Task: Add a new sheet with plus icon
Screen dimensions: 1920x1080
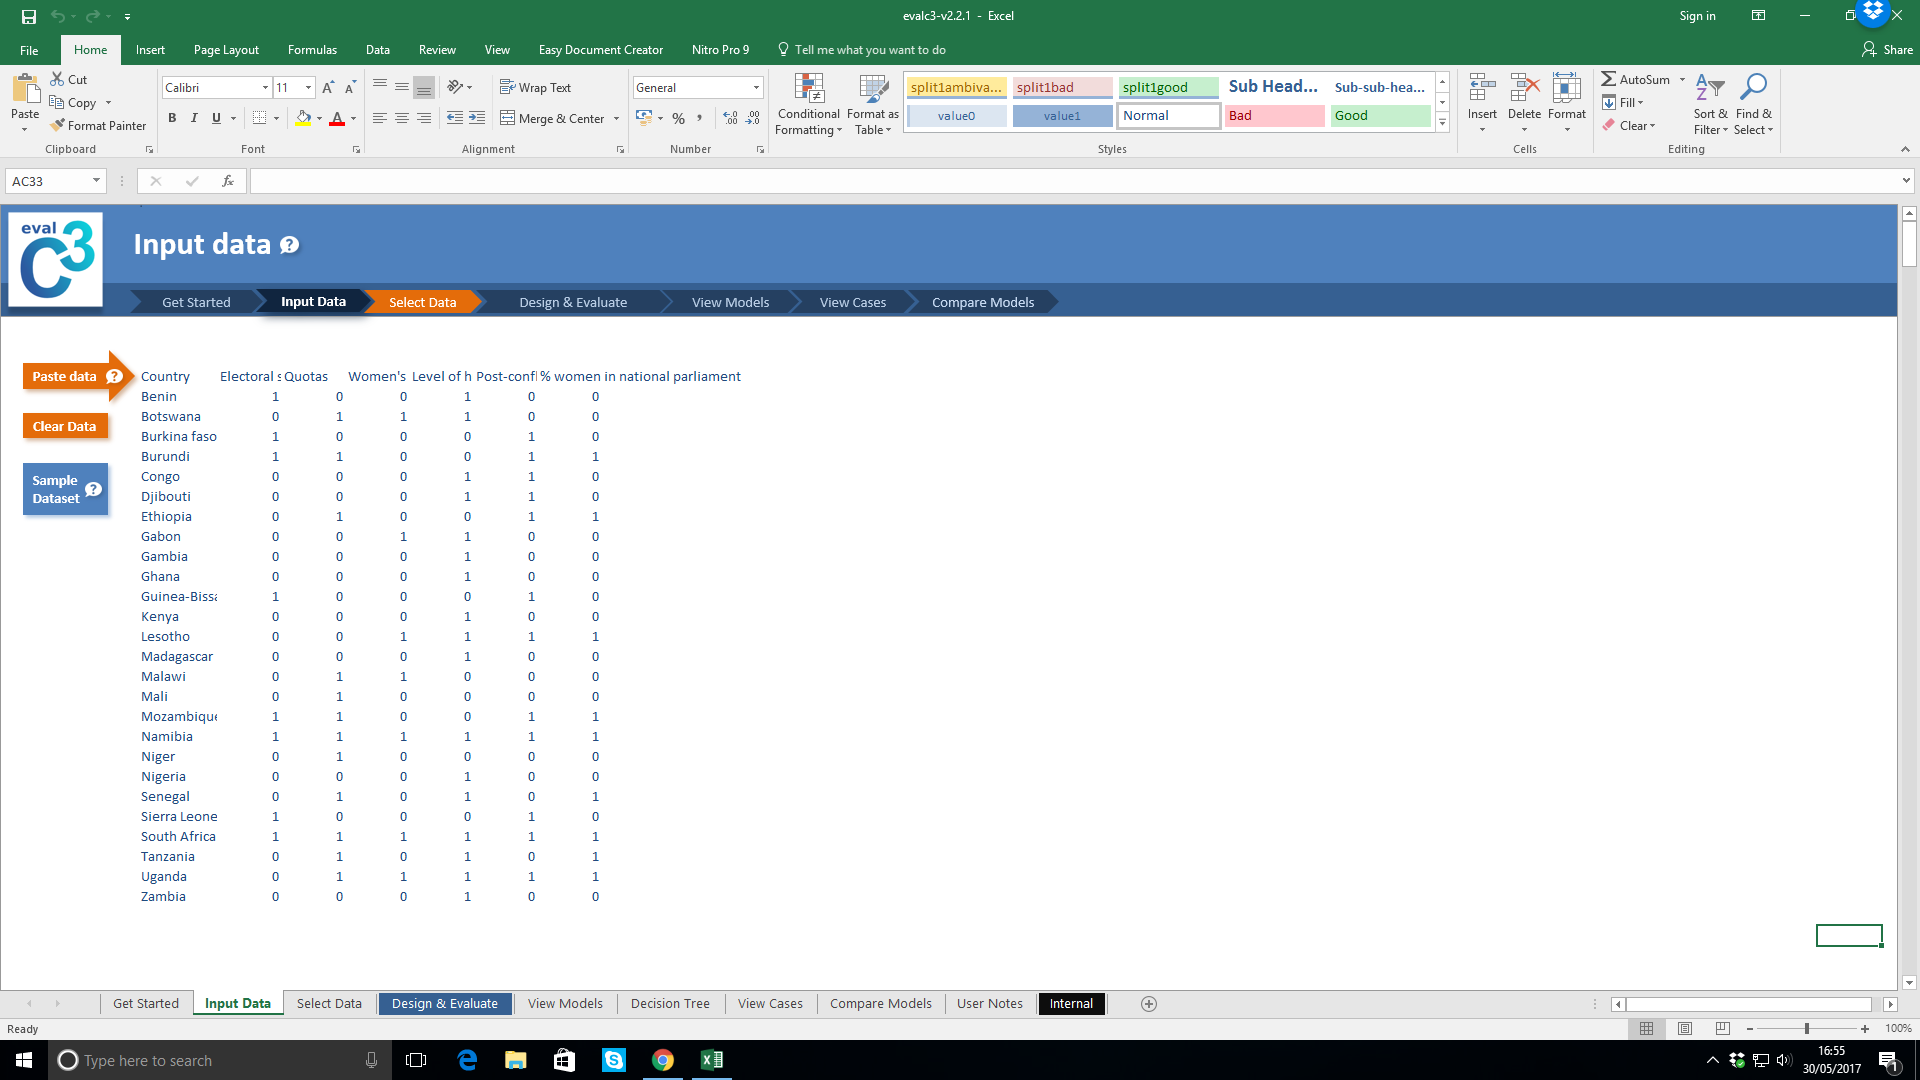Action: pyautogui.click(x=1149, y=1004)
